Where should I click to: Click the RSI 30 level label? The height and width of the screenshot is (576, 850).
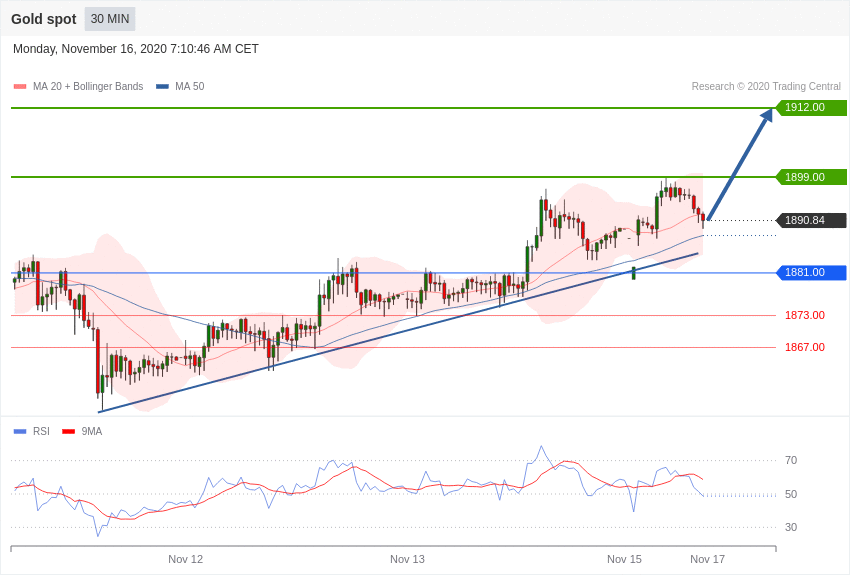(x=791, y=527)
